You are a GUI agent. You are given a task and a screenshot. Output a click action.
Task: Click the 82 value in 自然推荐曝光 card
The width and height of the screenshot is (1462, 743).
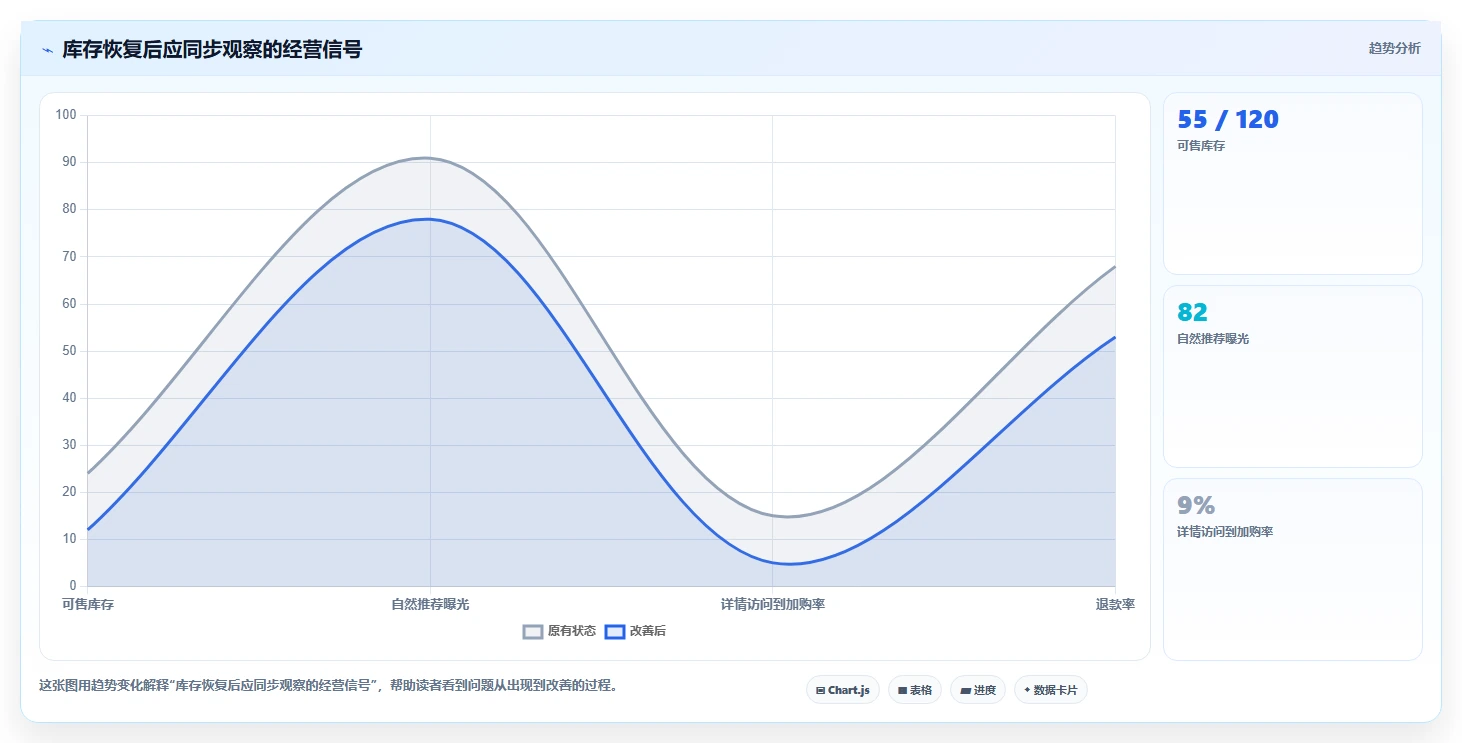pyautogui.click(x=1193, y=313)
